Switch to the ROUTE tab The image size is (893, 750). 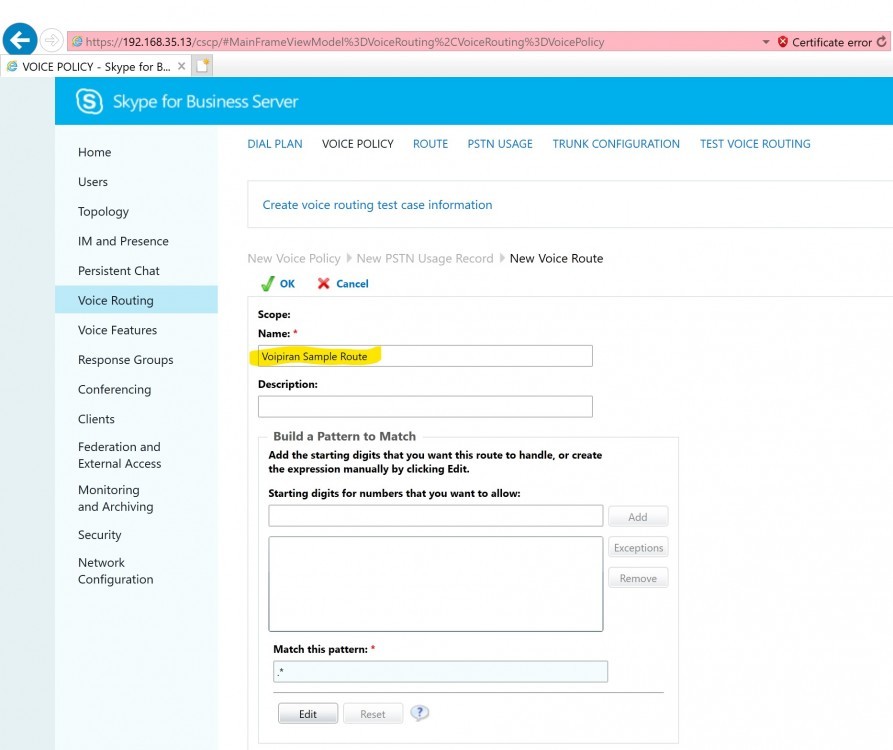[431, 144]
